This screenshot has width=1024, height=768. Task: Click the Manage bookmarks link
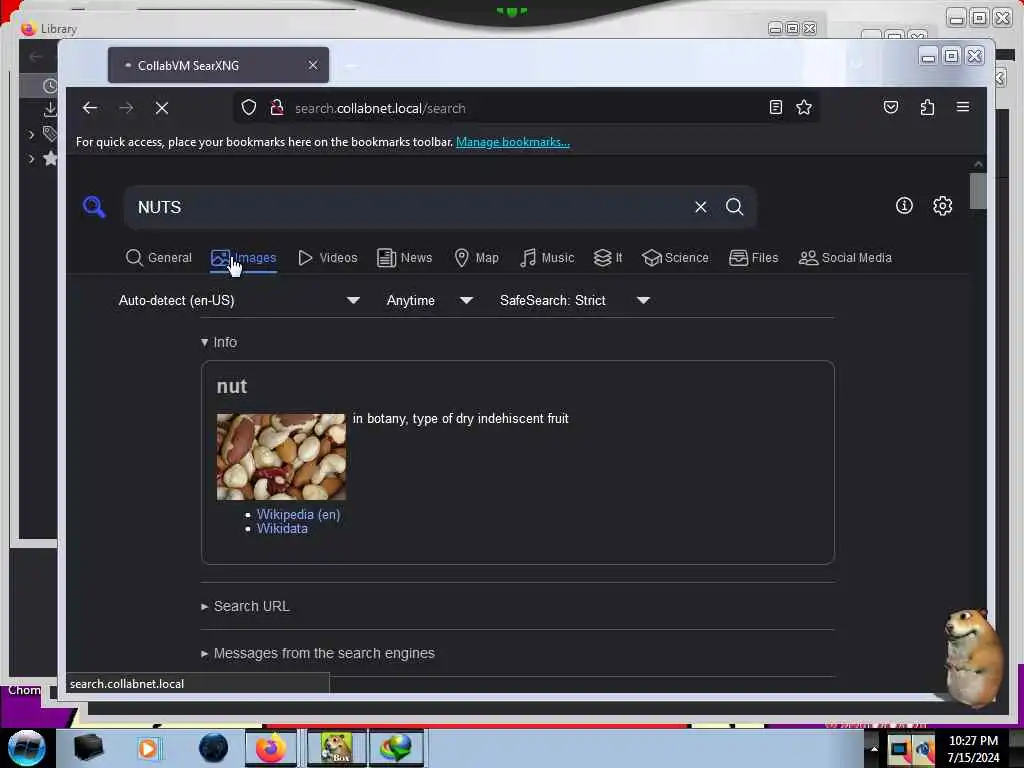513,142
